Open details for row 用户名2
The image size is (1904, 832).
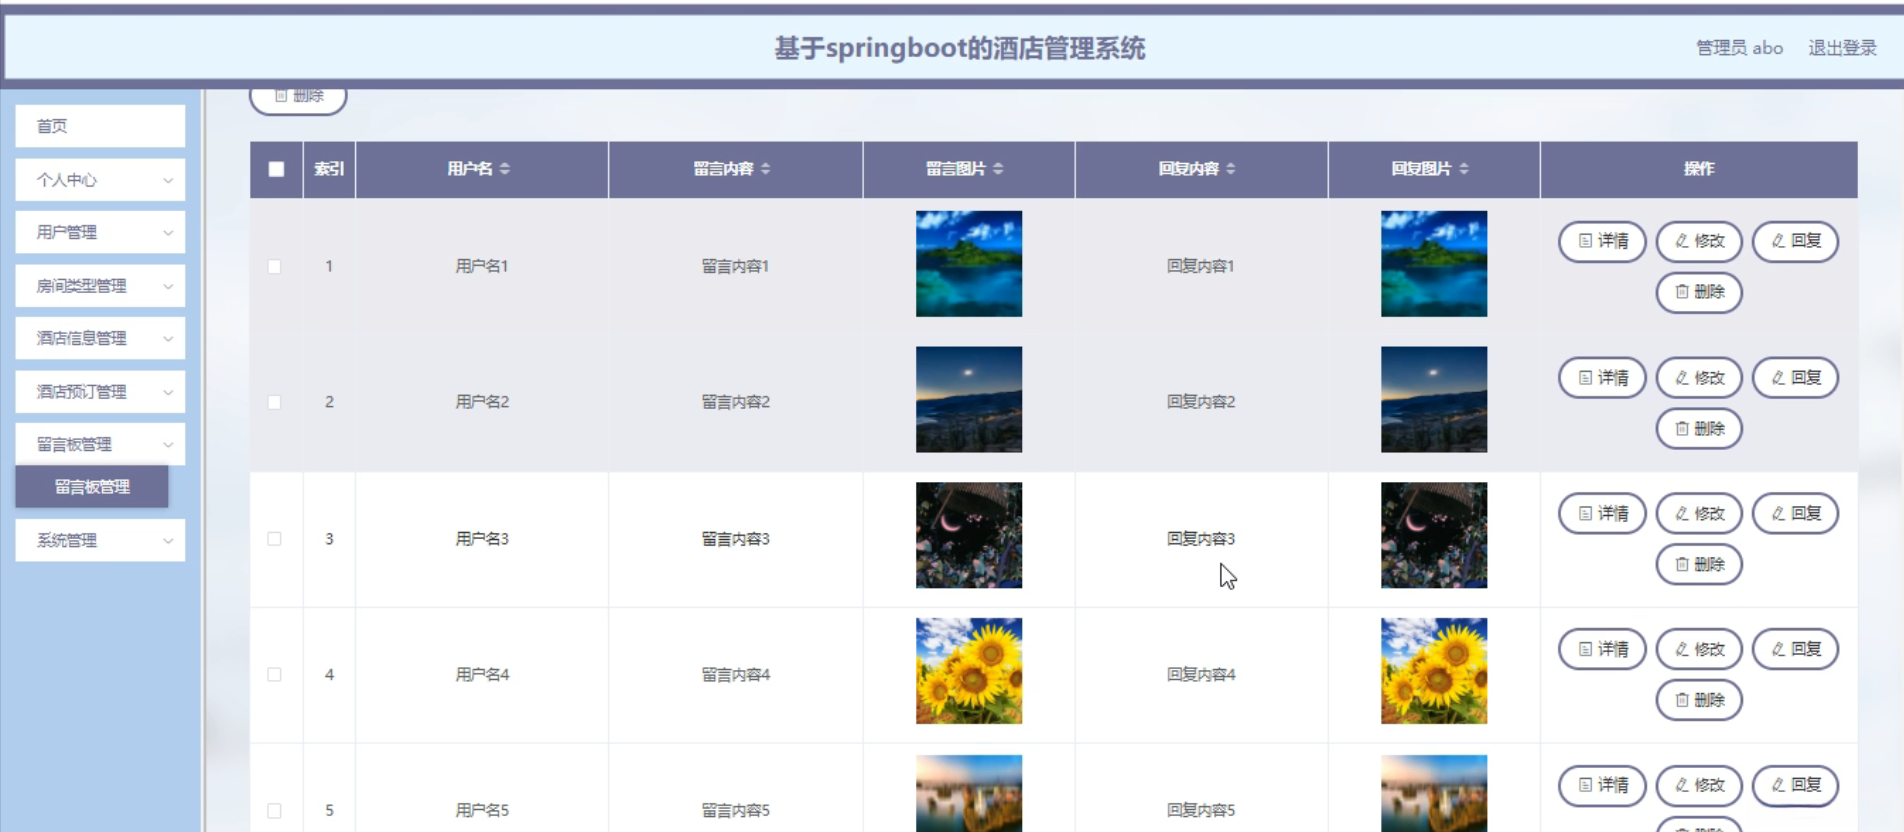point(1602,378)
